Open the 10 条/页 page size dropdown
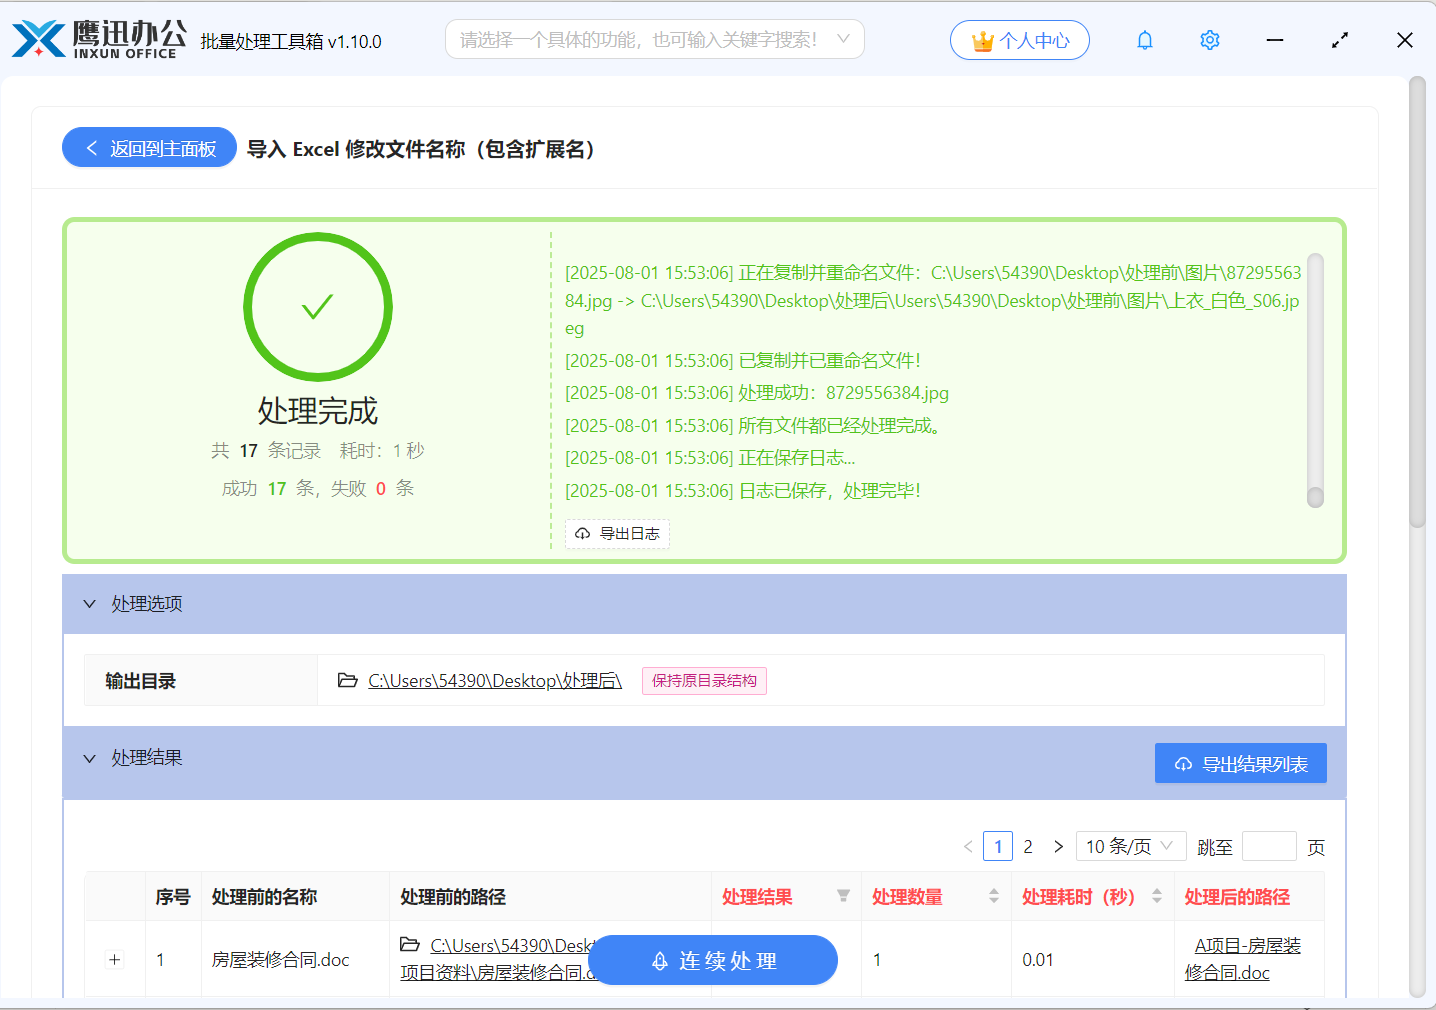Image resolution: width=1436 pixels, height=1010 pixels. (1130, 846)
